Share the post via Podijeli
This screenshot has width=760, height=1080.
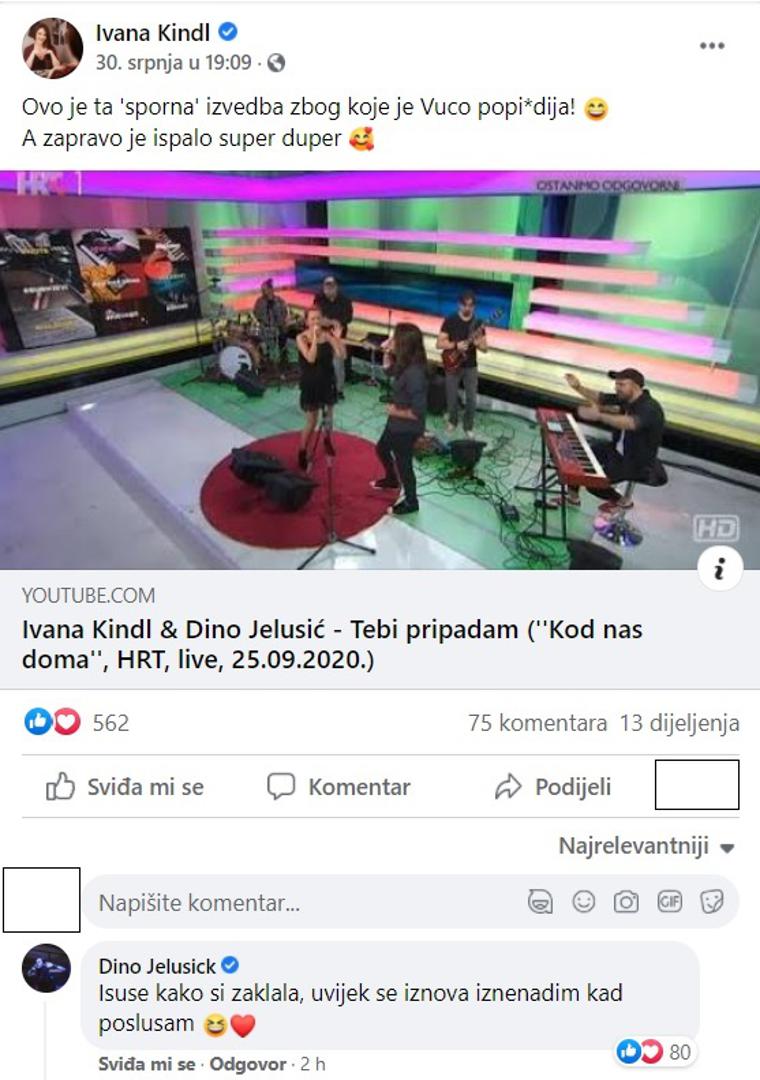(553, 787)
